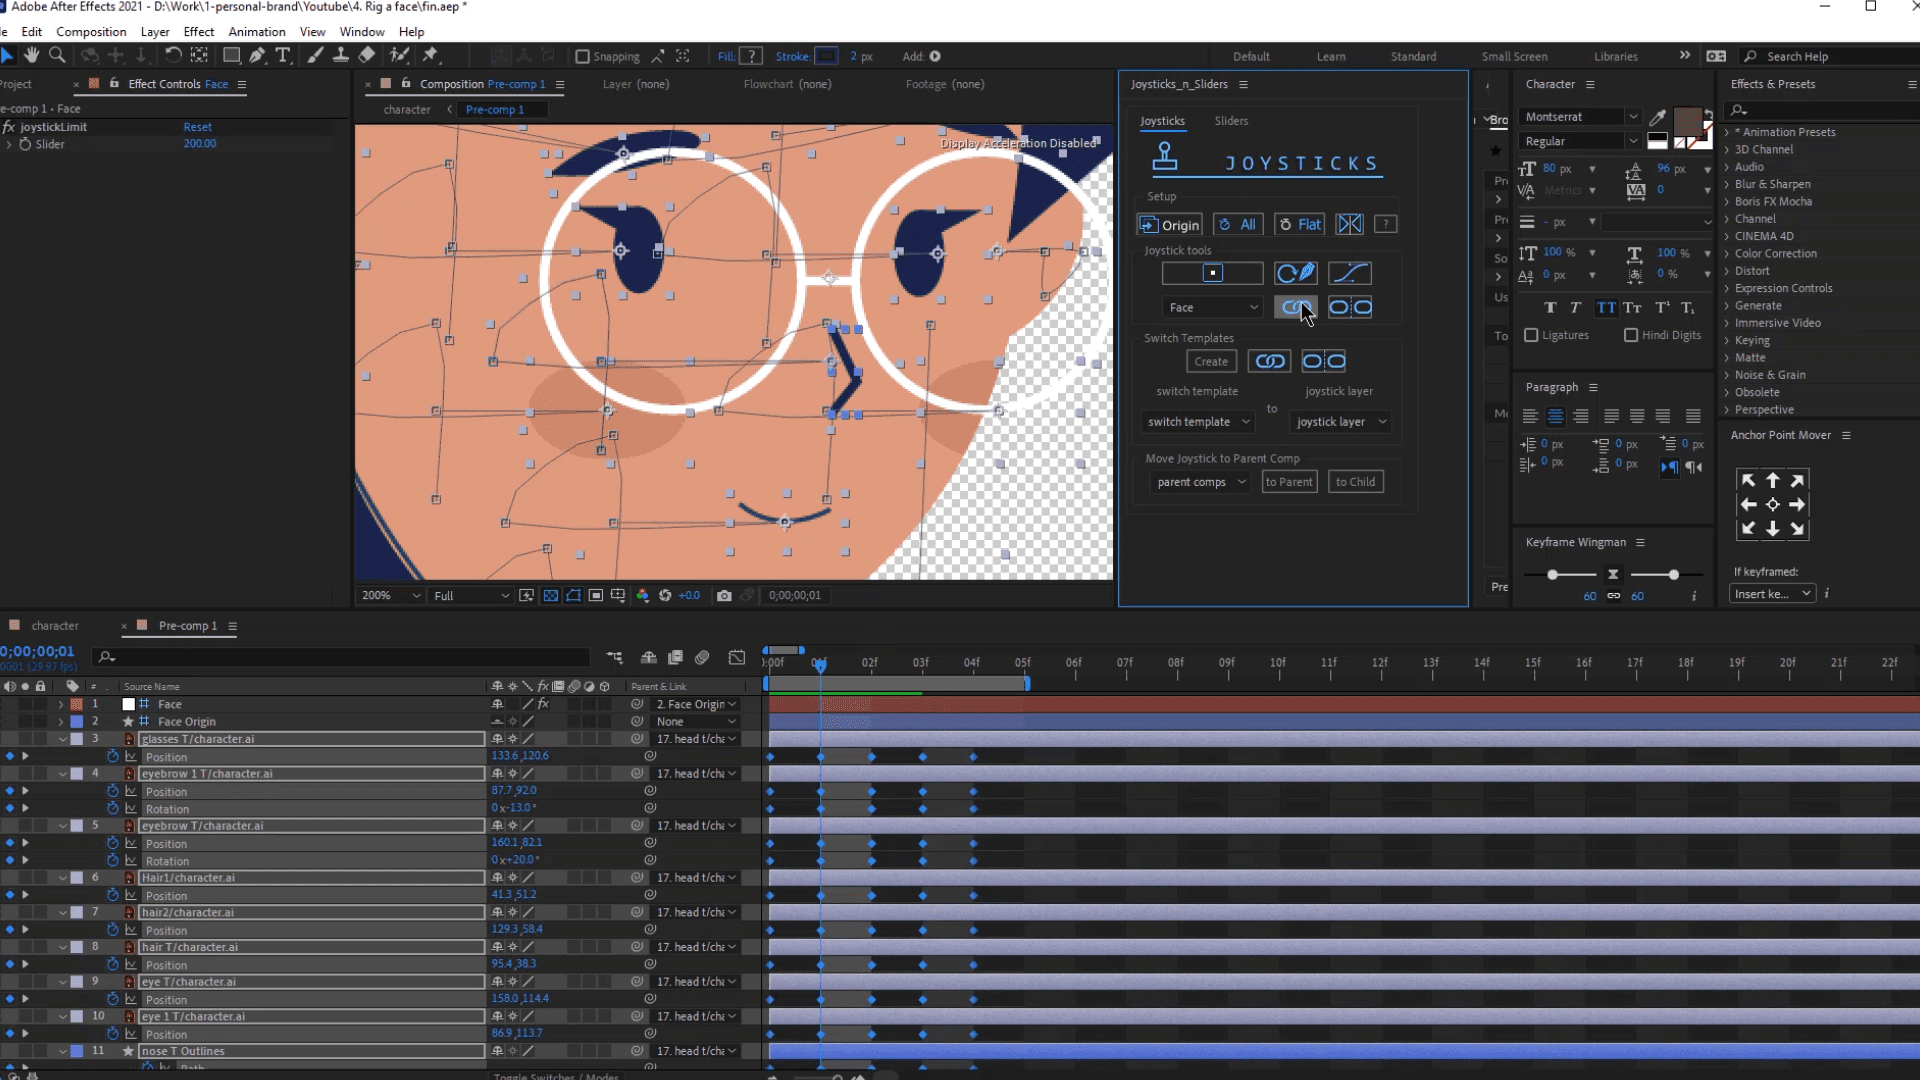Check the Hindi Digits option

[1631, 336]
